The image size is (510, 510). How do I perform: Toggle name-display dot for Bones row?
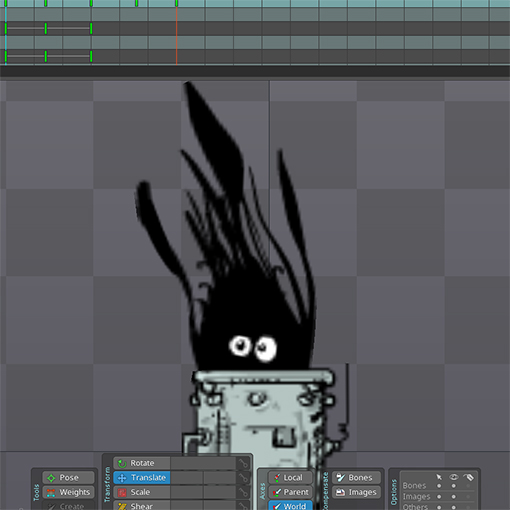[468, 486]
